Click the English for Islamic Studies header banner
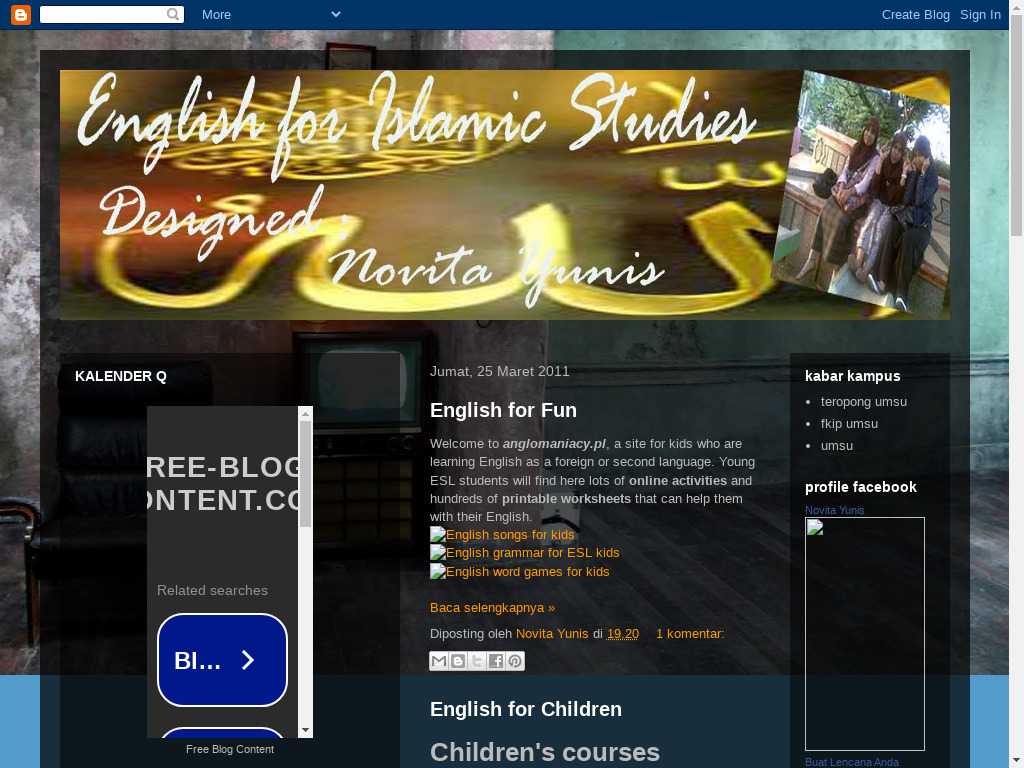The image size is (1024, 768). click(505, 195)
